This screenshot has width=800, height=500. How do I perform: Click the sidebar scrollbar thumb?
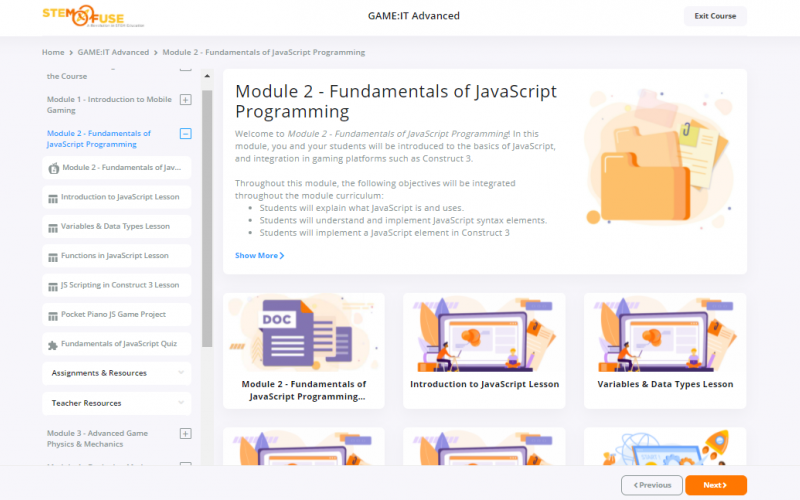[x=207, y=218]
